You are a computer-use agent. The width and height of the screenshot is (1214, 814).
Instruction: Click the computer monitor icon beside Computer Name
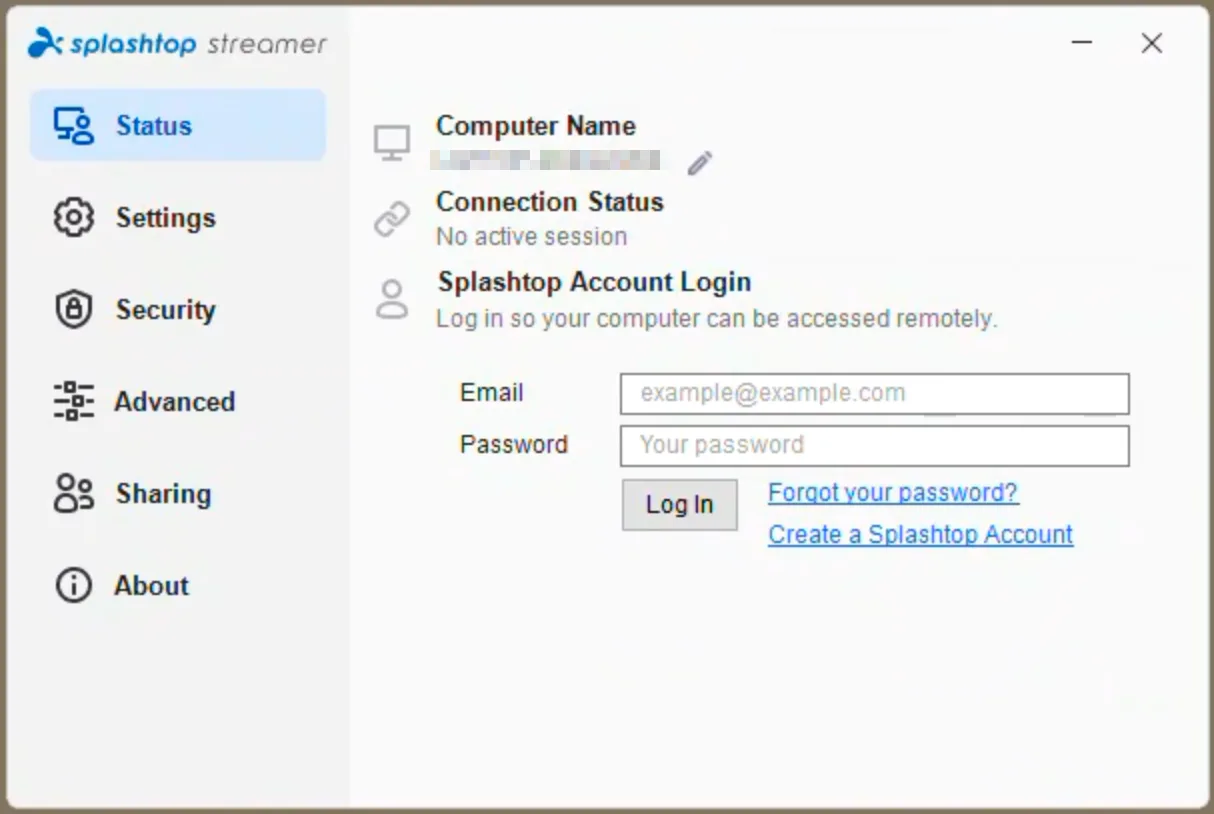click(392, 143)
